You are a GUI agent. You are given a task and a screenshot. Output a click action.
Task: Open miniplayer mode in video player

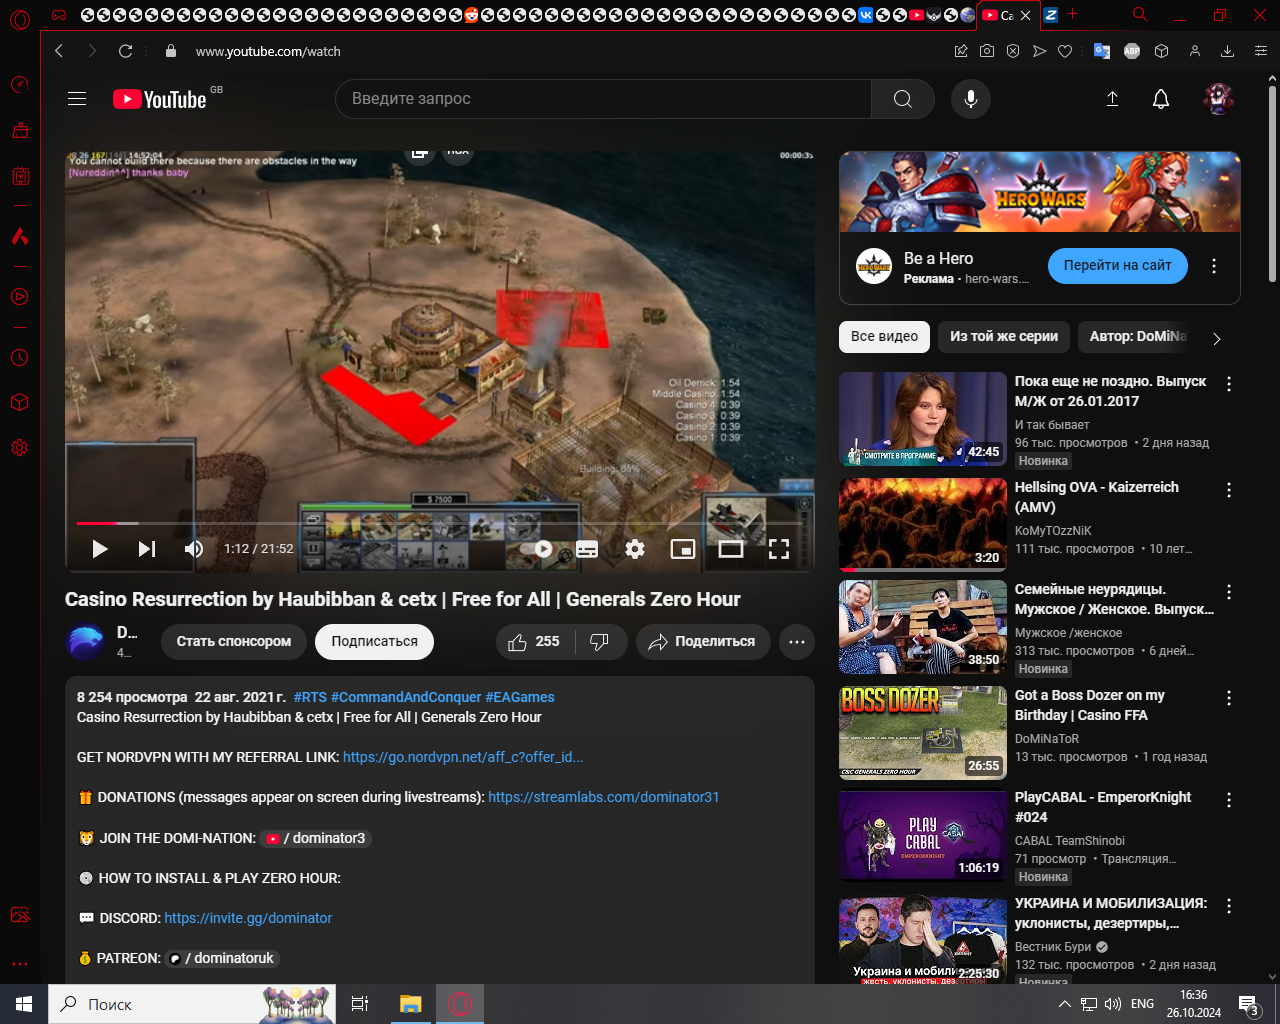point(683,549)
